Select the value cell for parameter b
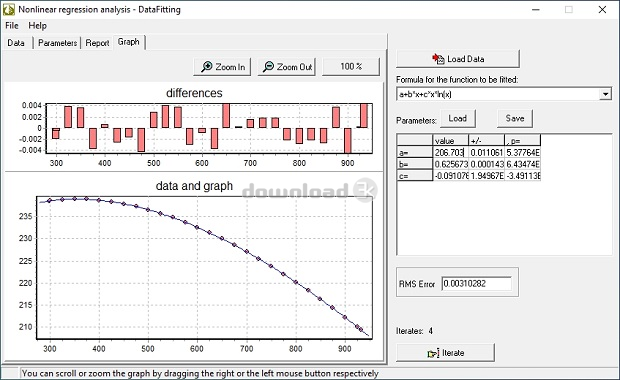Image resolution: width=620 pixels, height=380 pixels. coord(451,164)
